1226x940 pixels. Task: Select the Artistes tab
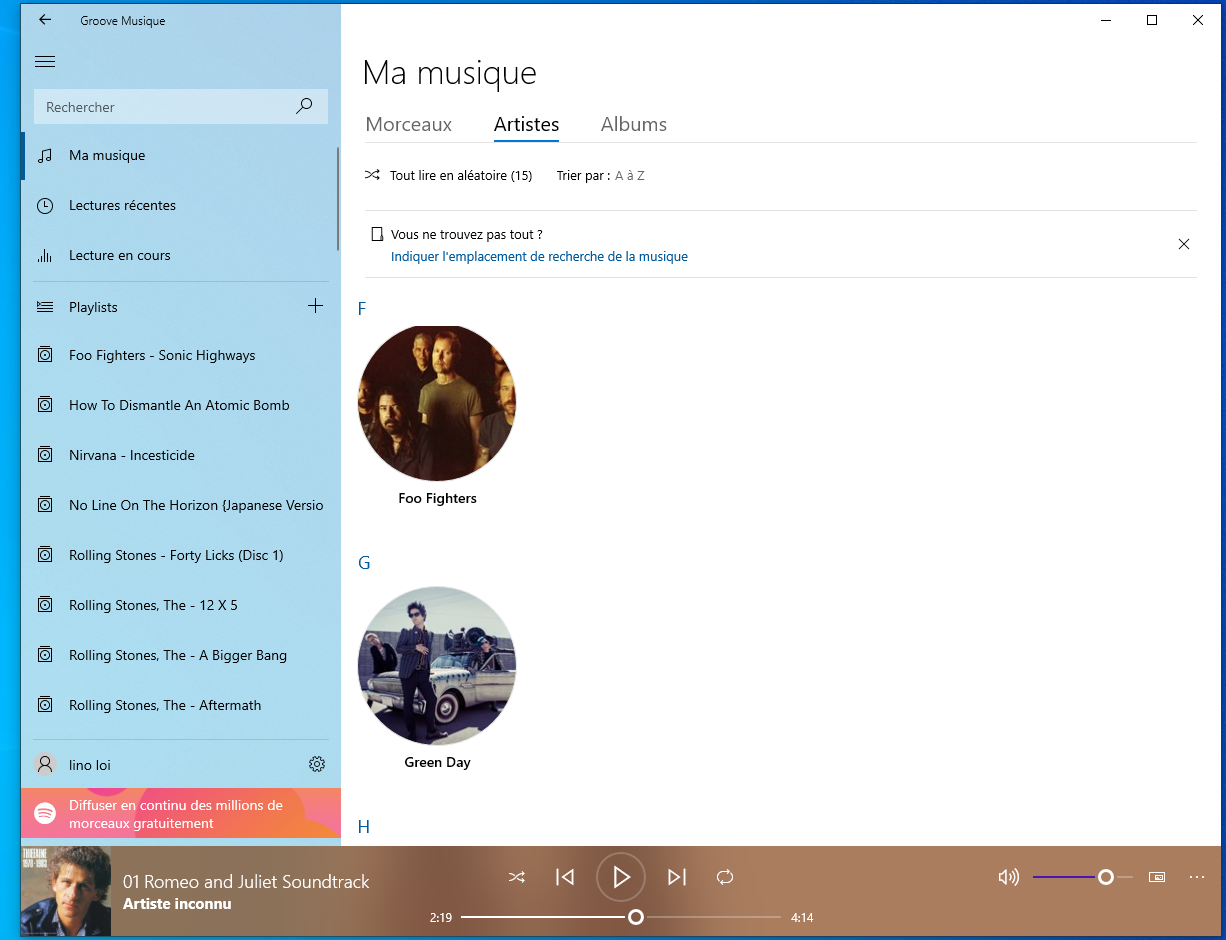(526, 124)
